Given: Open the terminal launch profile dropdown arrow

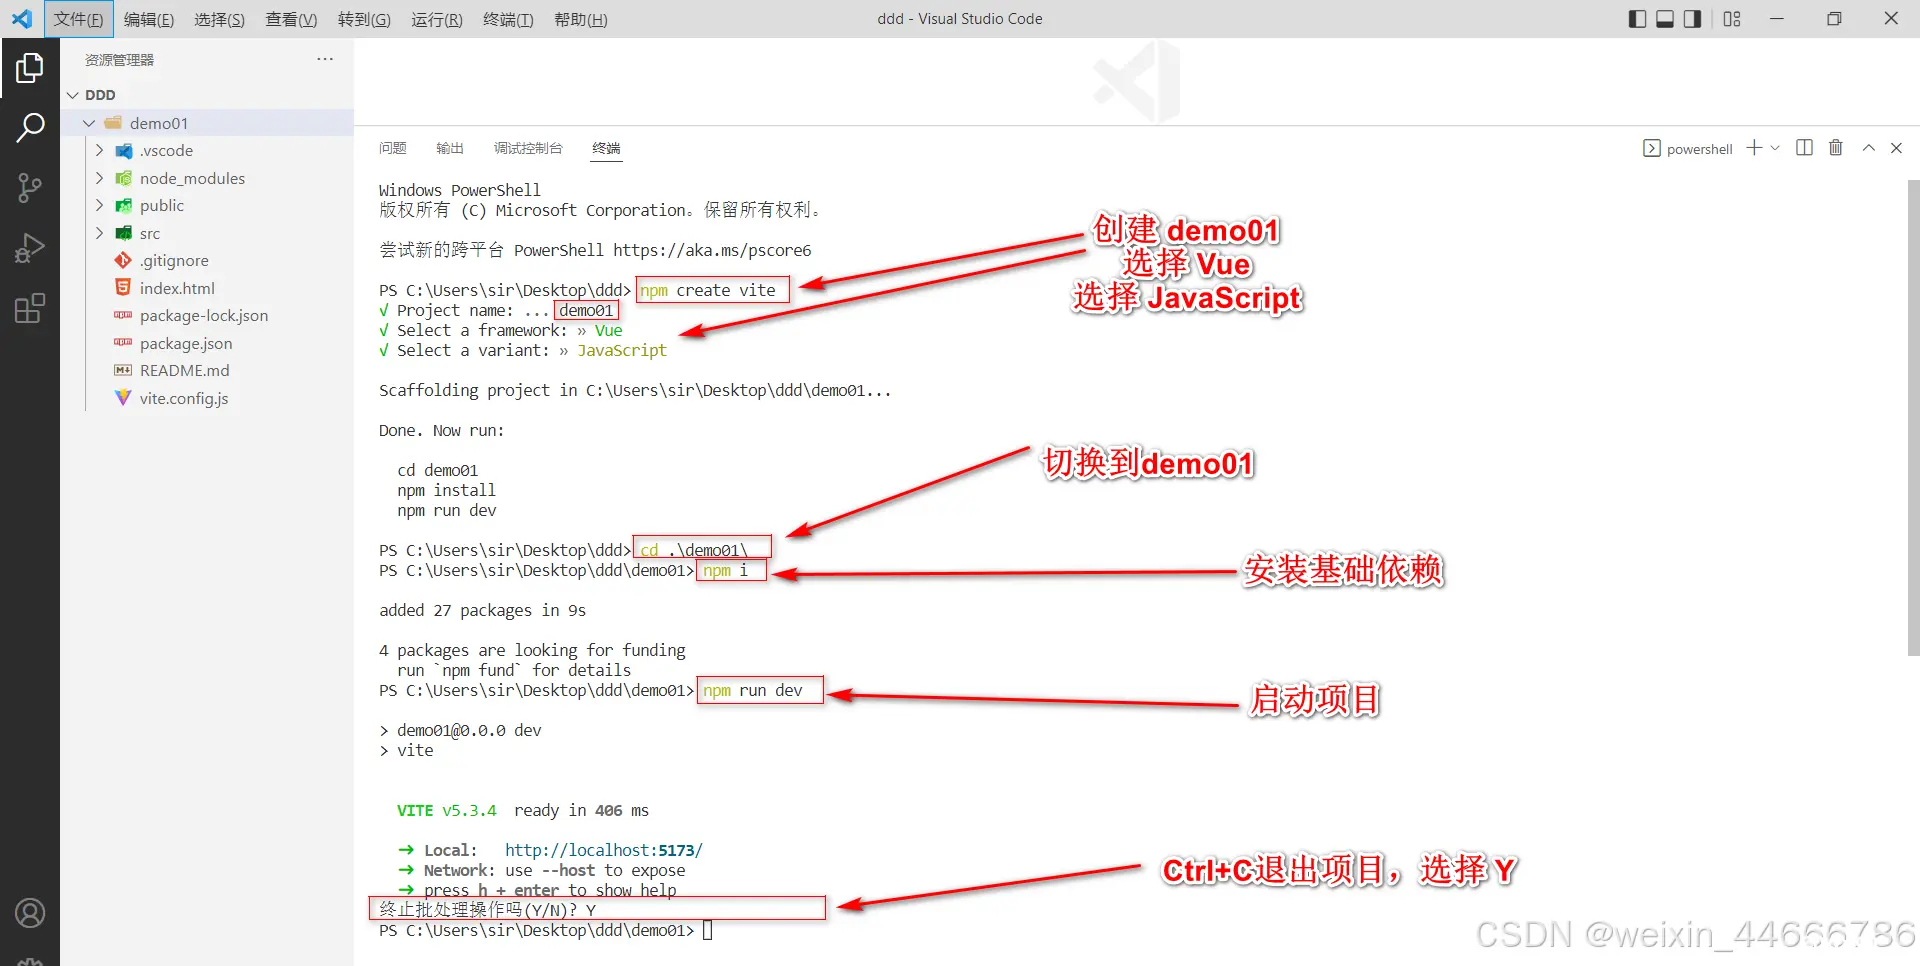Looking at the screenshot, I should tap(1776, 148).
